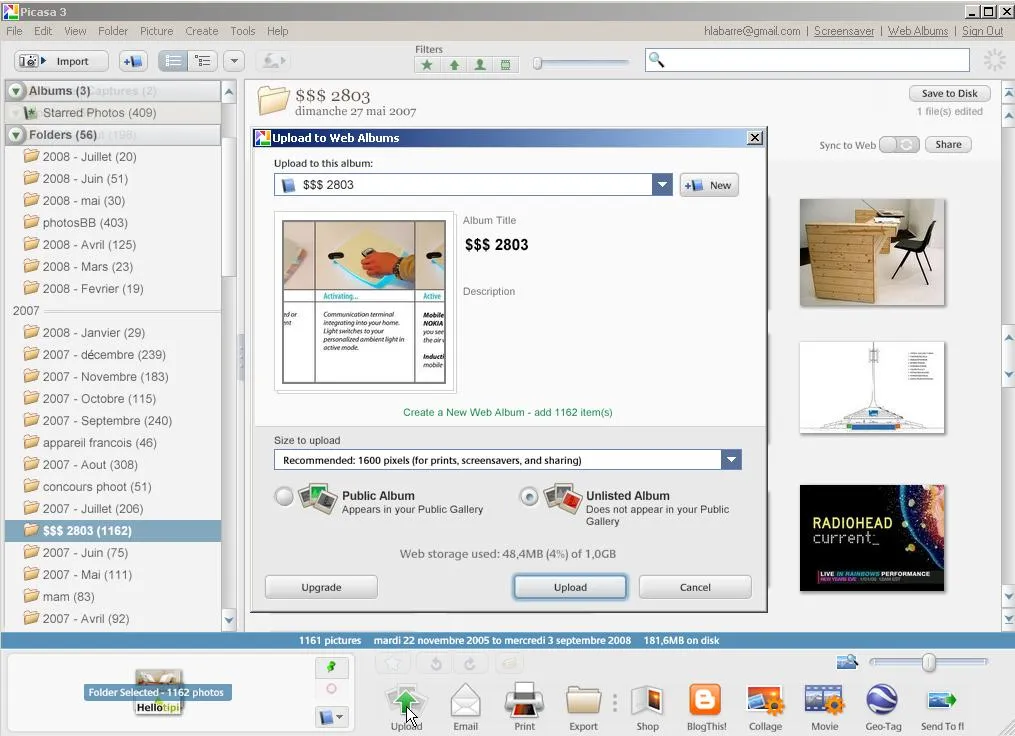1015x736 pixels.
Task: Click the Share button
Action: pyautogui.click(x=948, y=144)
